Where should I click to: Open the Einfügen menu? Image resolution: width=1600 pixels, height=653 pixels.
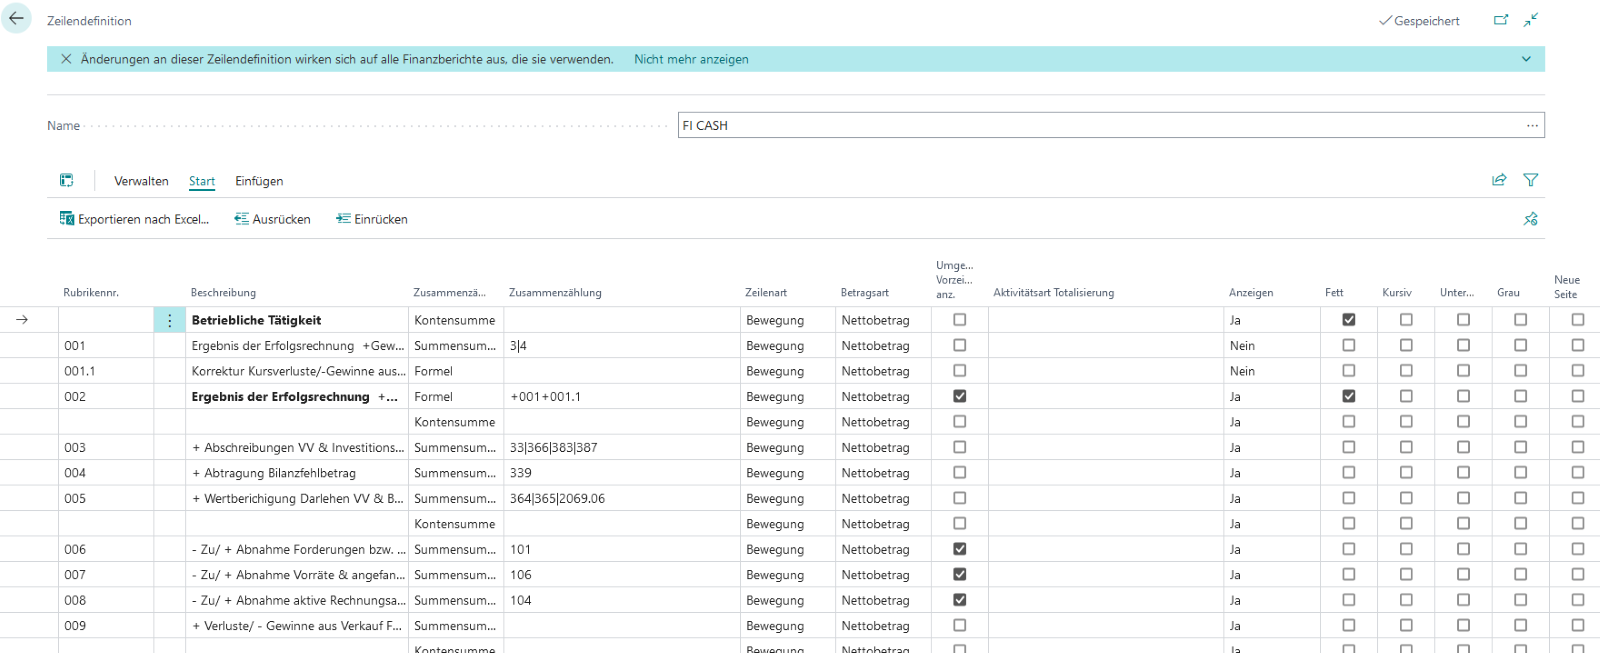(259, 181)
